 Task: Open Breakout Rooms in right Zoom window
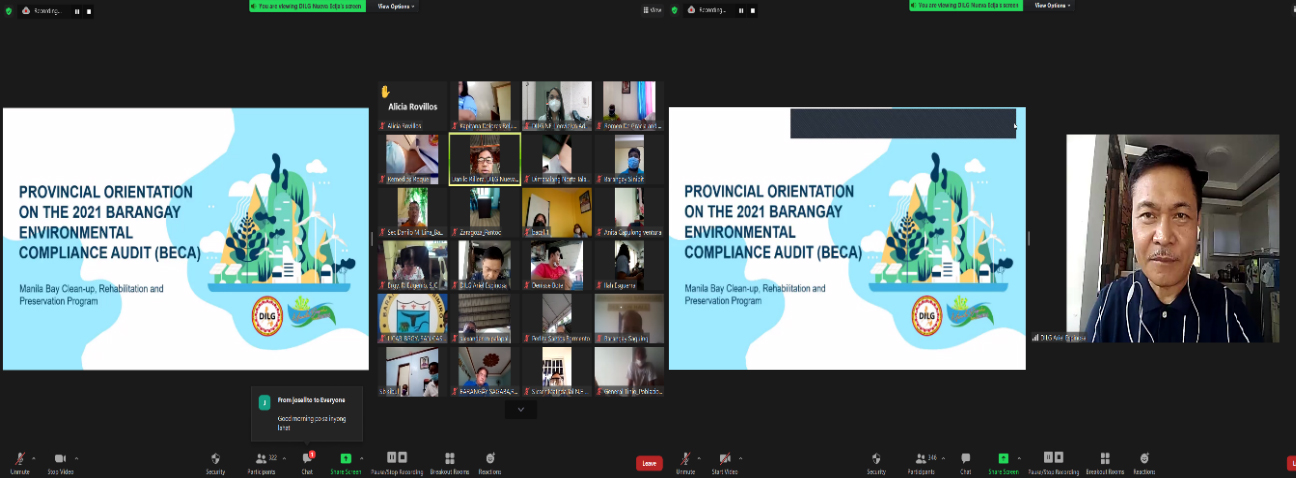1105,461
